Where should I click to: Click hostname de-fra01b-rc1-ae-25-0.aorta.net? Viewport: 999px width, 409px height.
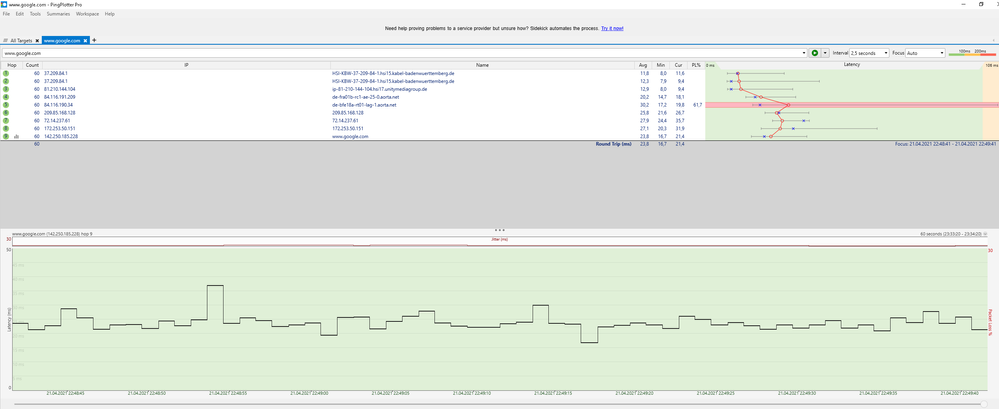(368, 97)
